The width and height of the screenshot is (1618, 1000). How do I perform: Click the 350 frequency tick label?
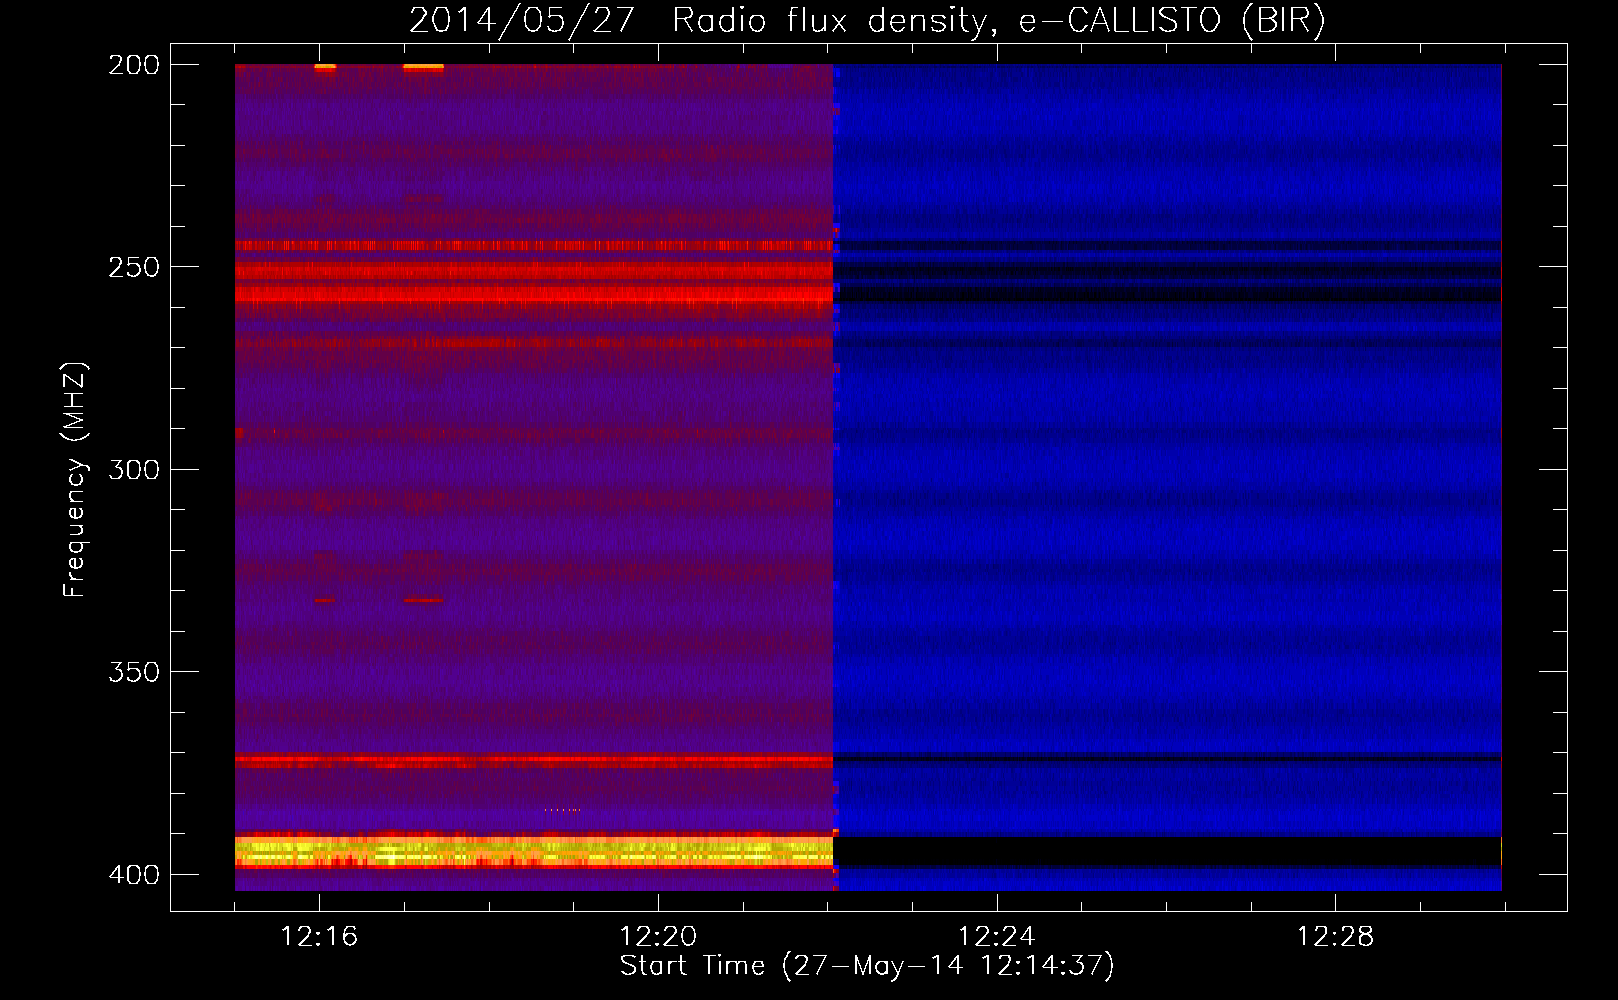click(134, 671)
